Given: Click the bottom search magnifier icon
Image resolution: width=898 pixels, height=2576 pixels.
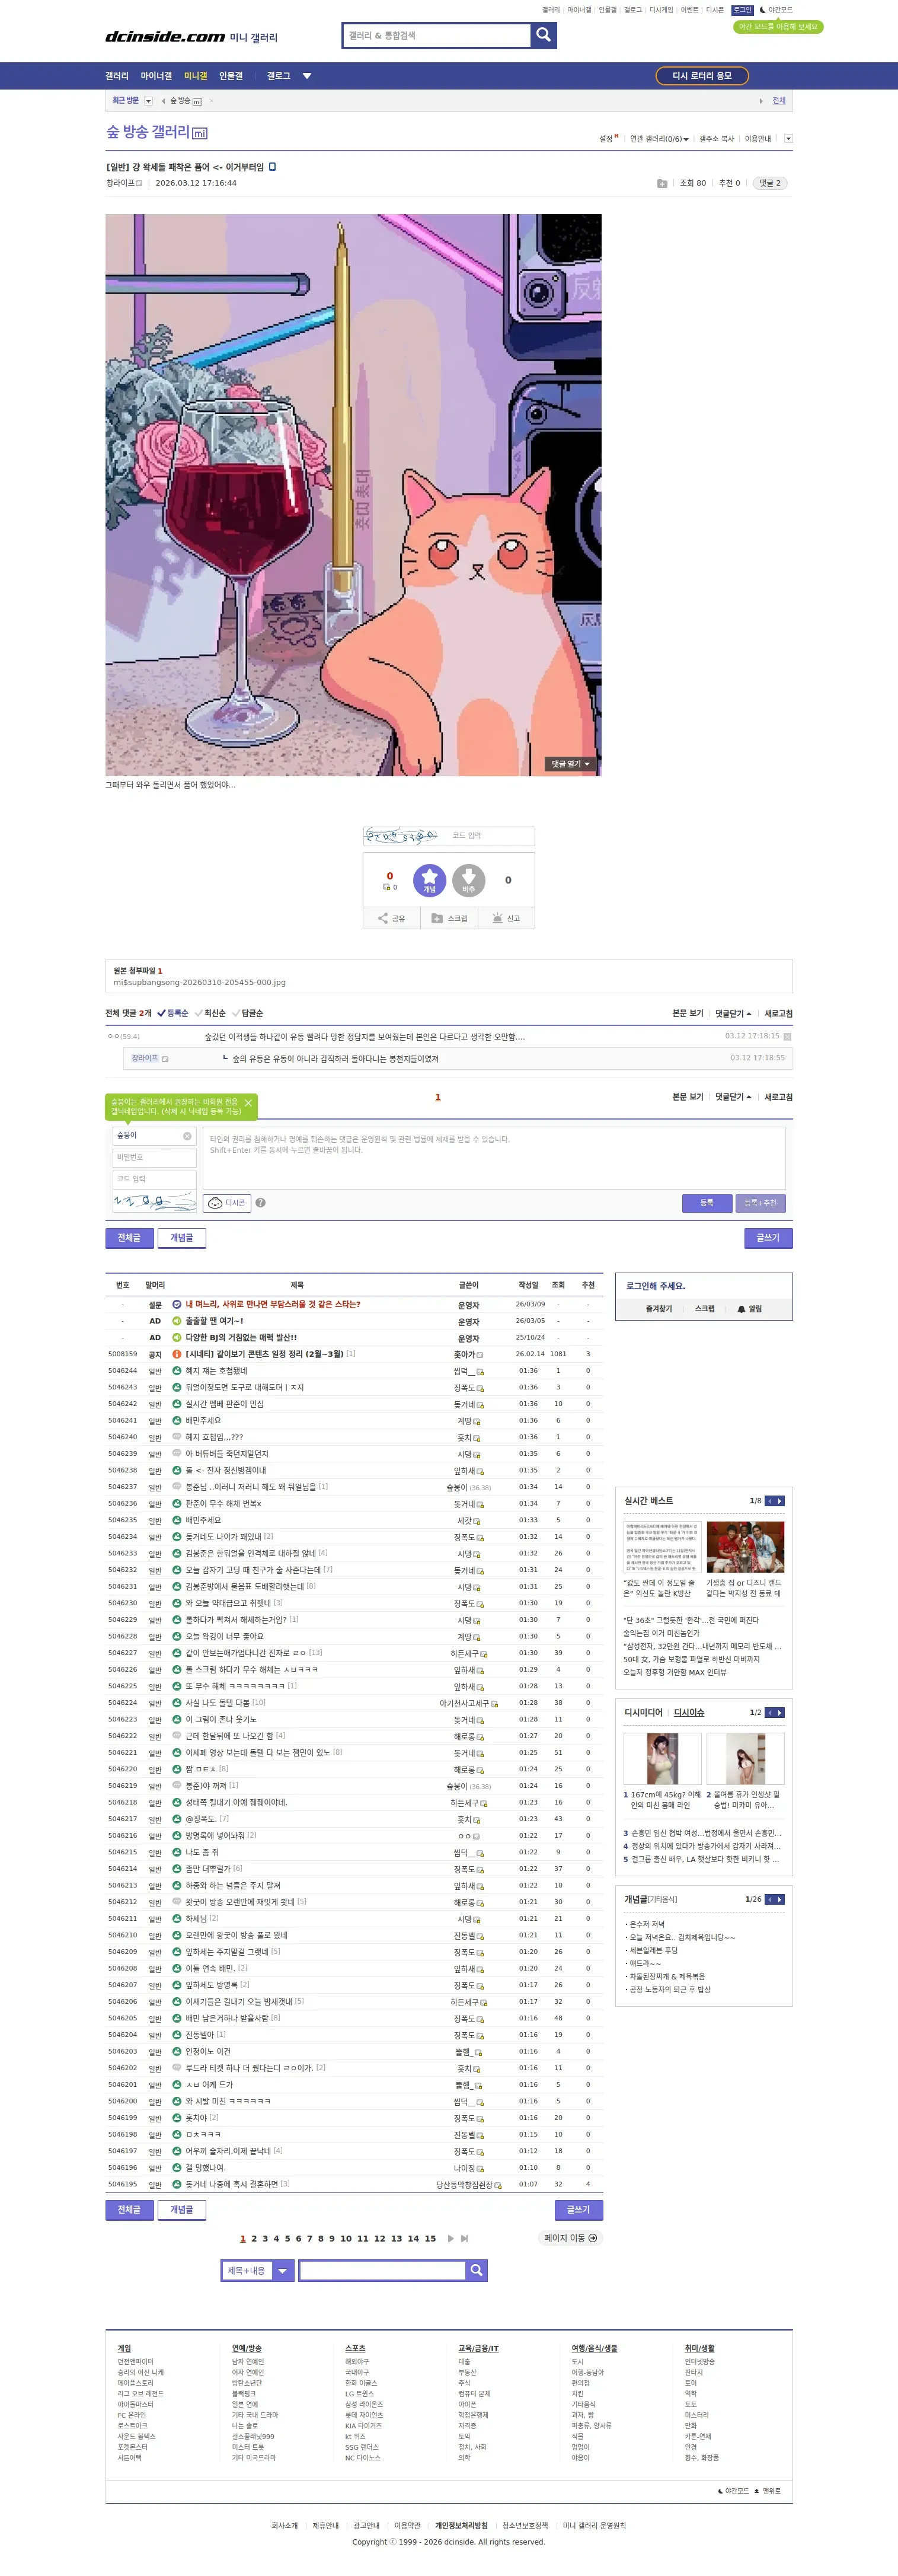Looking at the screenshot, I should (x=477, y=2270).
